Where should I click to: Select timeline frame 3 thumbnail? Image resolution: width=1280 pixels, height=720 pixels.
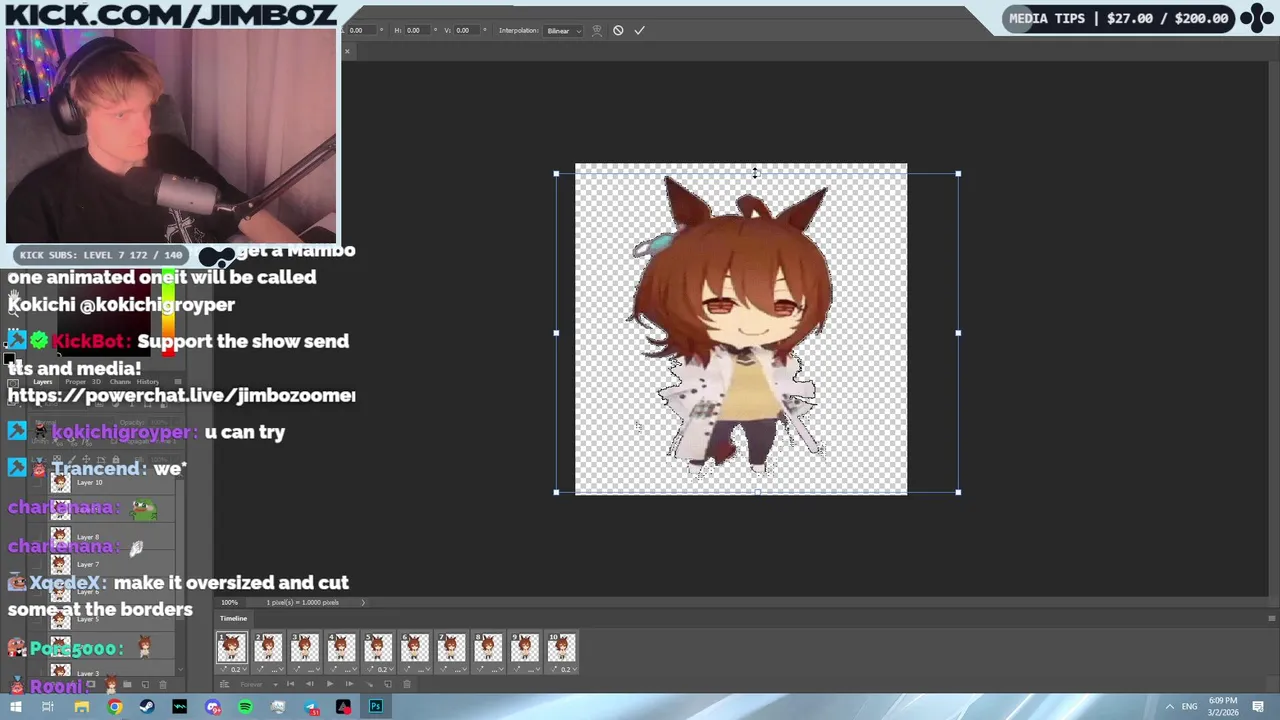coord(305,648)
